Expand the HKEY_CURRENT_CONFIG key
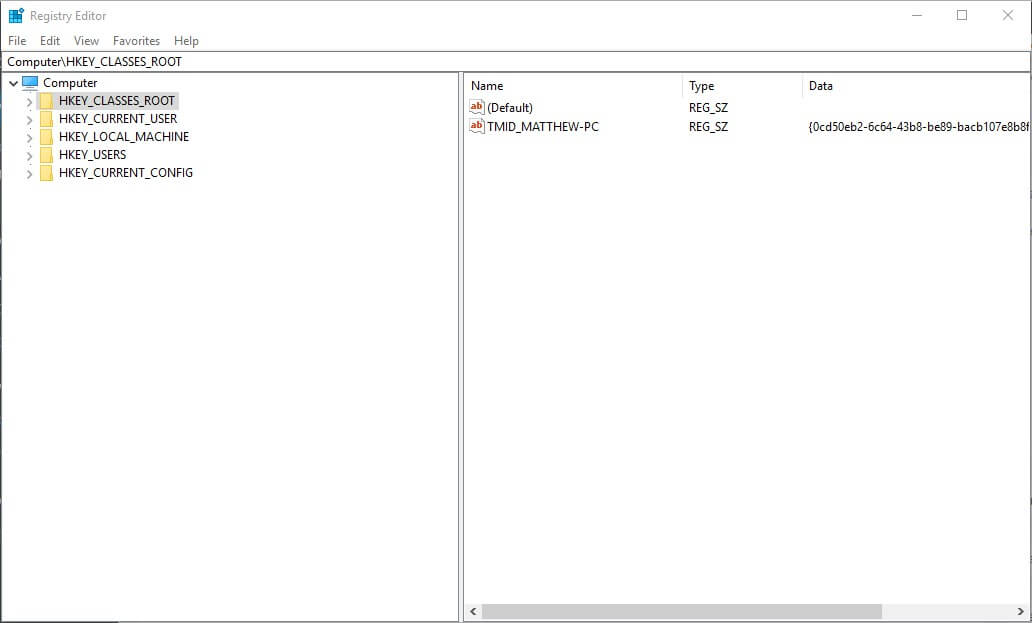This screenshot has width=1032, height=623. [x=29, y=174]
